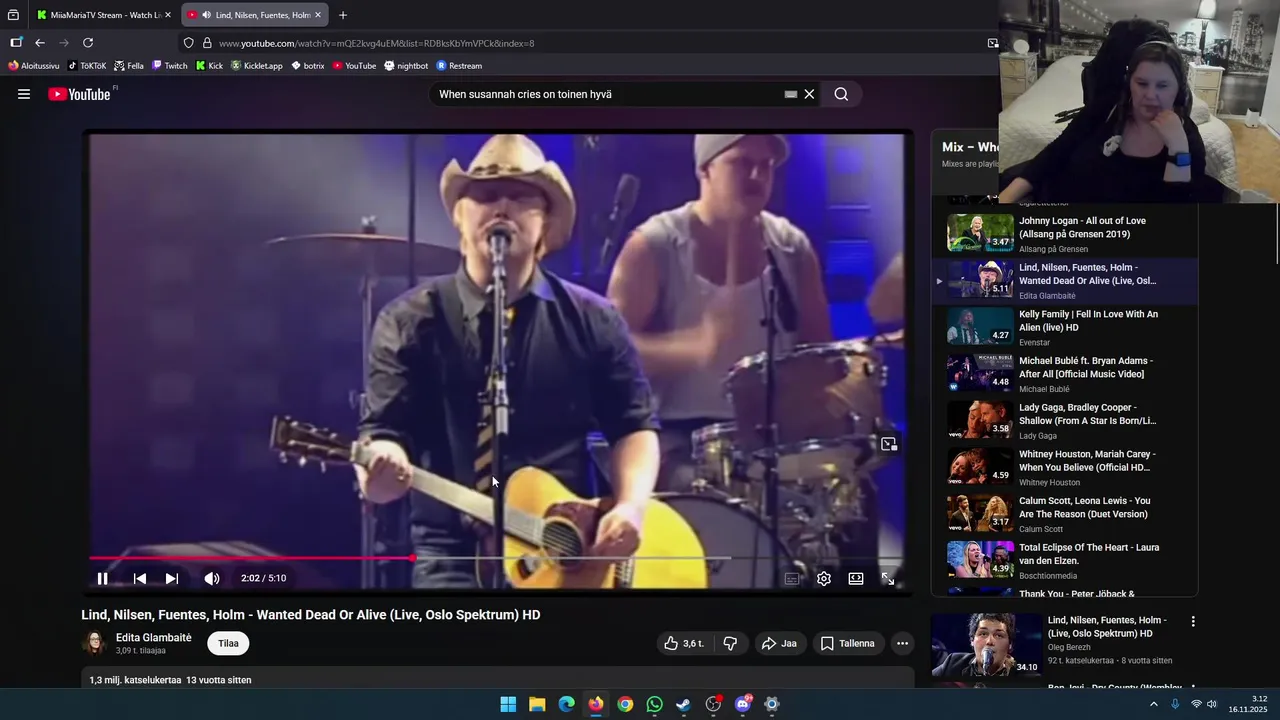
Task: Expand the hidden system tray icons chevron
Action: 1153,704
